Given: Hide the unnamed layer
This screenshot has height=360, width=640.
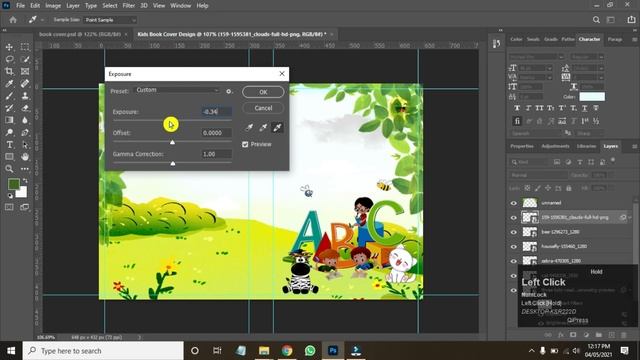Looking at the screenshot, I should pyautogui.click(x=513, y=203).
